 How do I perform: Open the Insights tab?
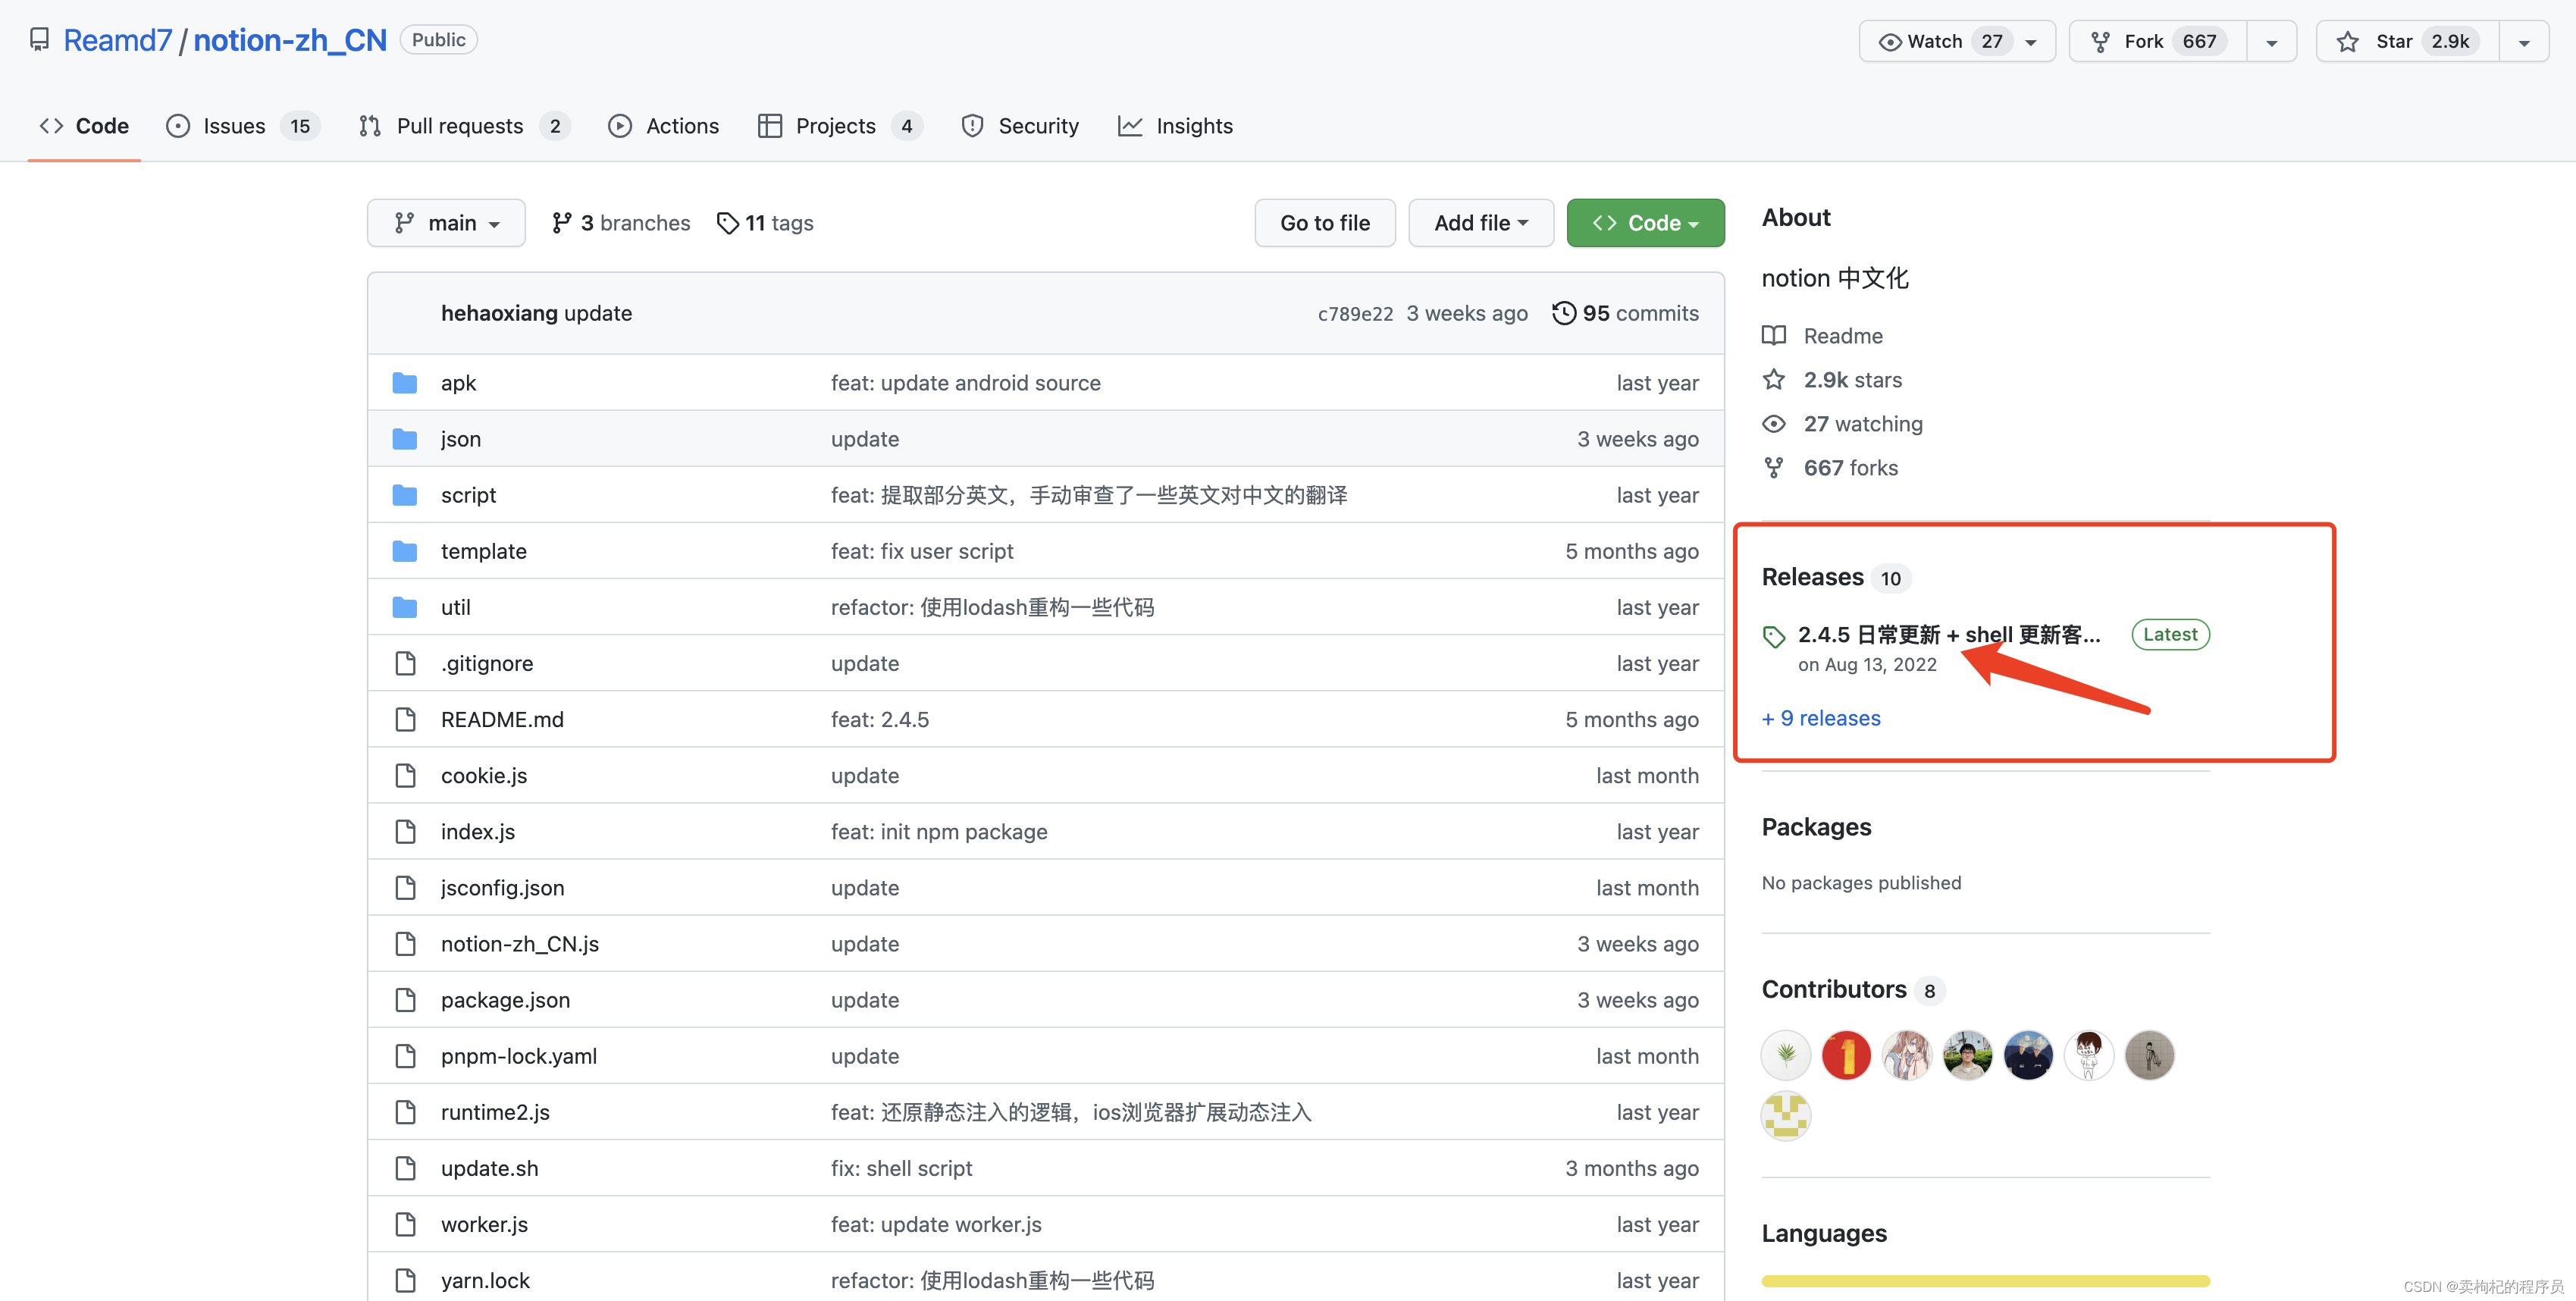[x=1176, y=126]
